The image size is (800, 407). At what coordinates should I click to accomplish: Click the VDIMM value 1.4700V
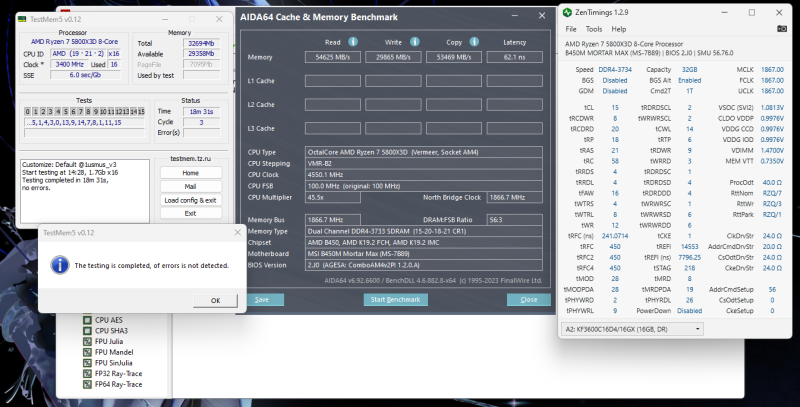click(x=772, y=150)
